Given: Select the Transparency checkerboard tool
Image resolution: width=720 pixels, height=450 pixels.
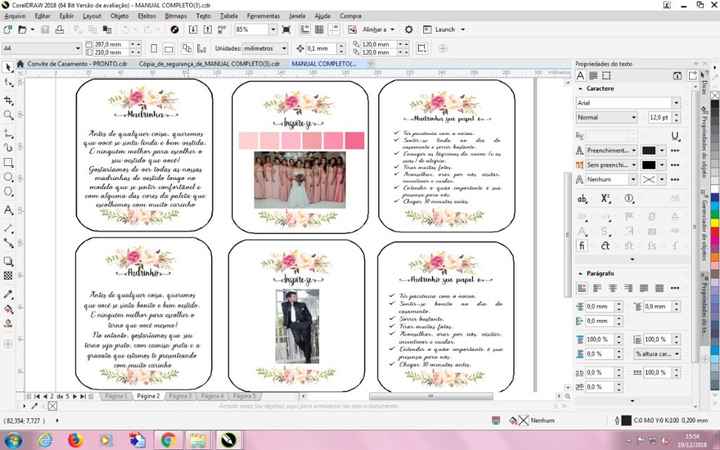Looking at the screenshot, I should pos(8,276).
